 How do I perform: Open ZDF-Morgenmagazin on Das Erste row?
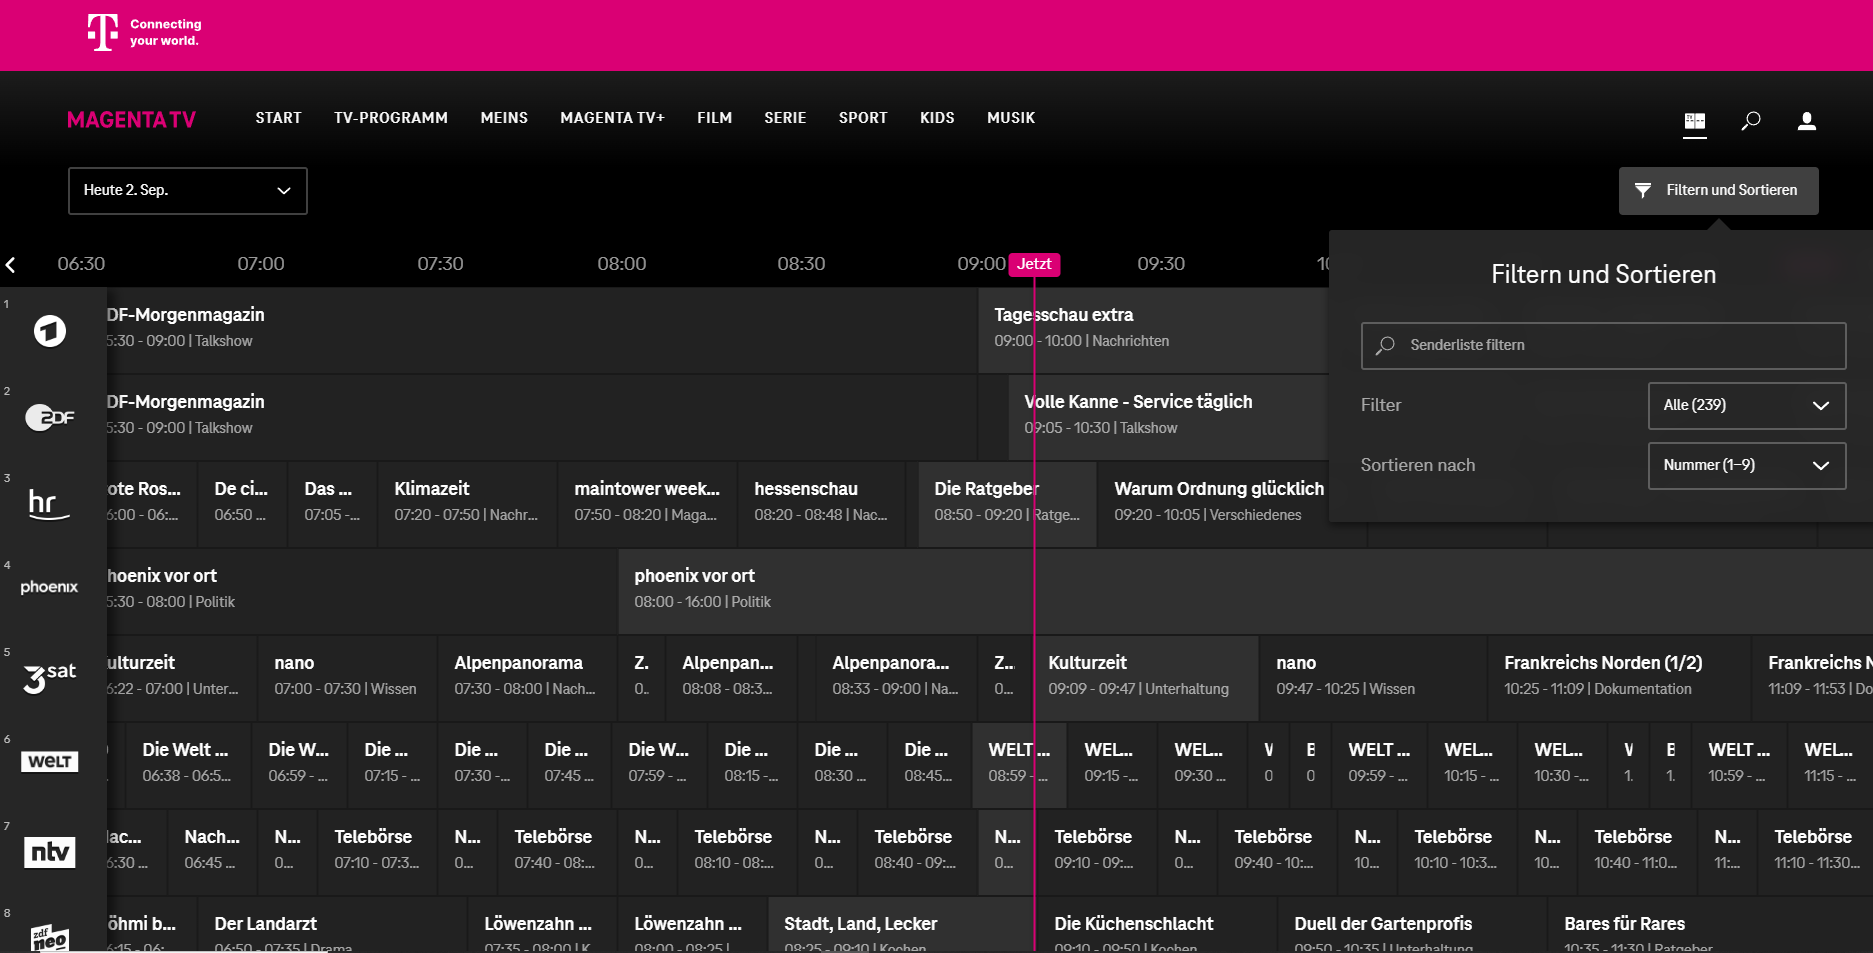(x=541, y=330)
